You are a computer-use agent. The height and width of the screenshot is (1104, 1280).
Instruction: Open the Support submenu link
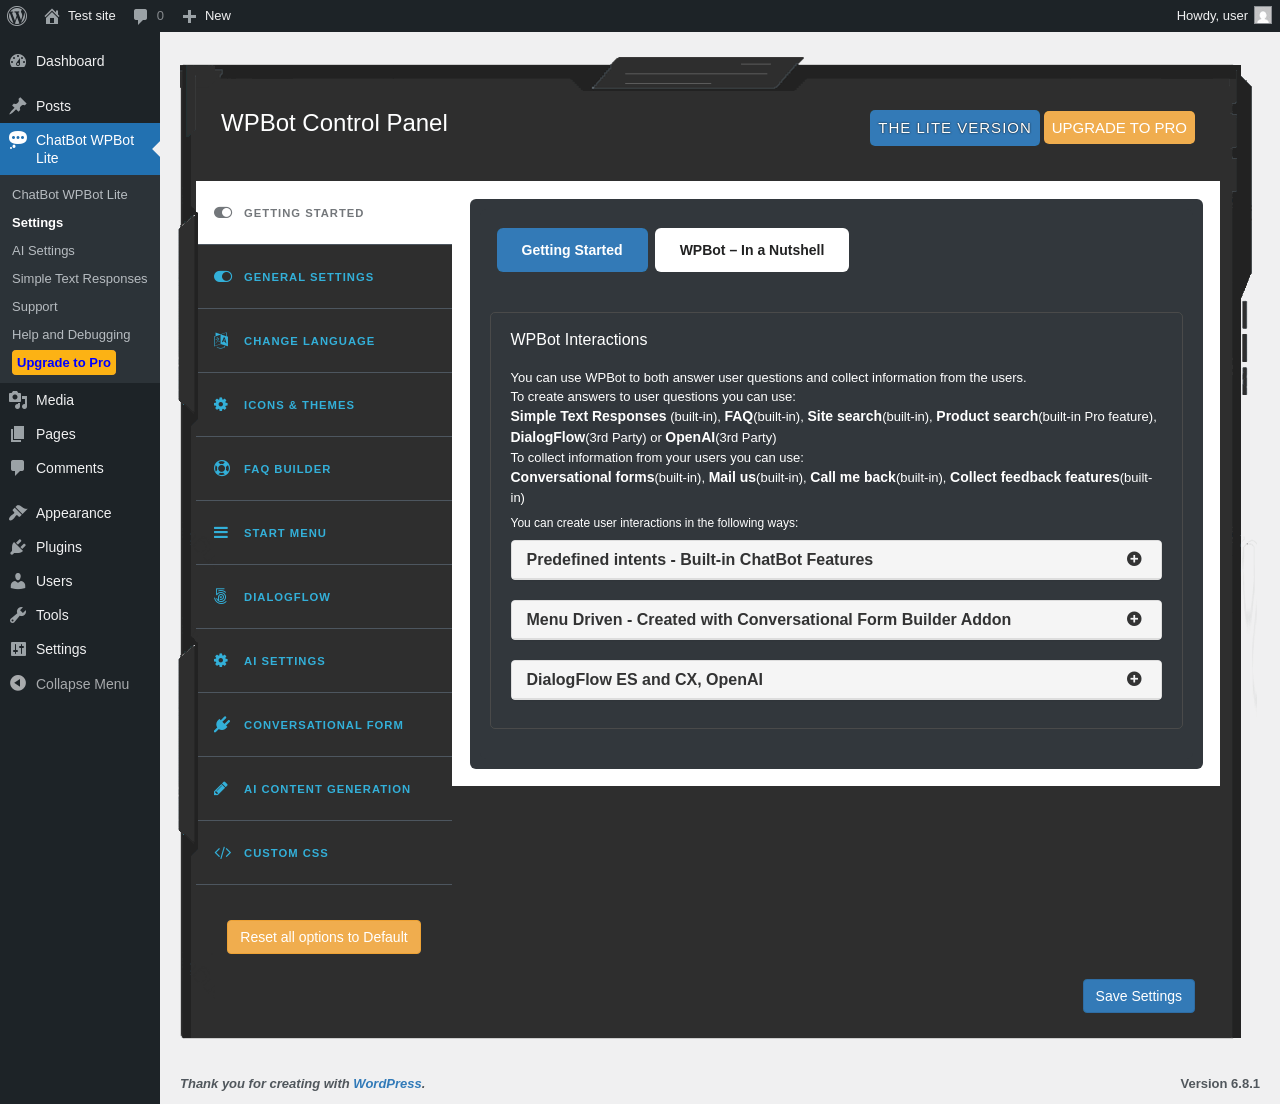pyautogui.click(x=35, y=307)
